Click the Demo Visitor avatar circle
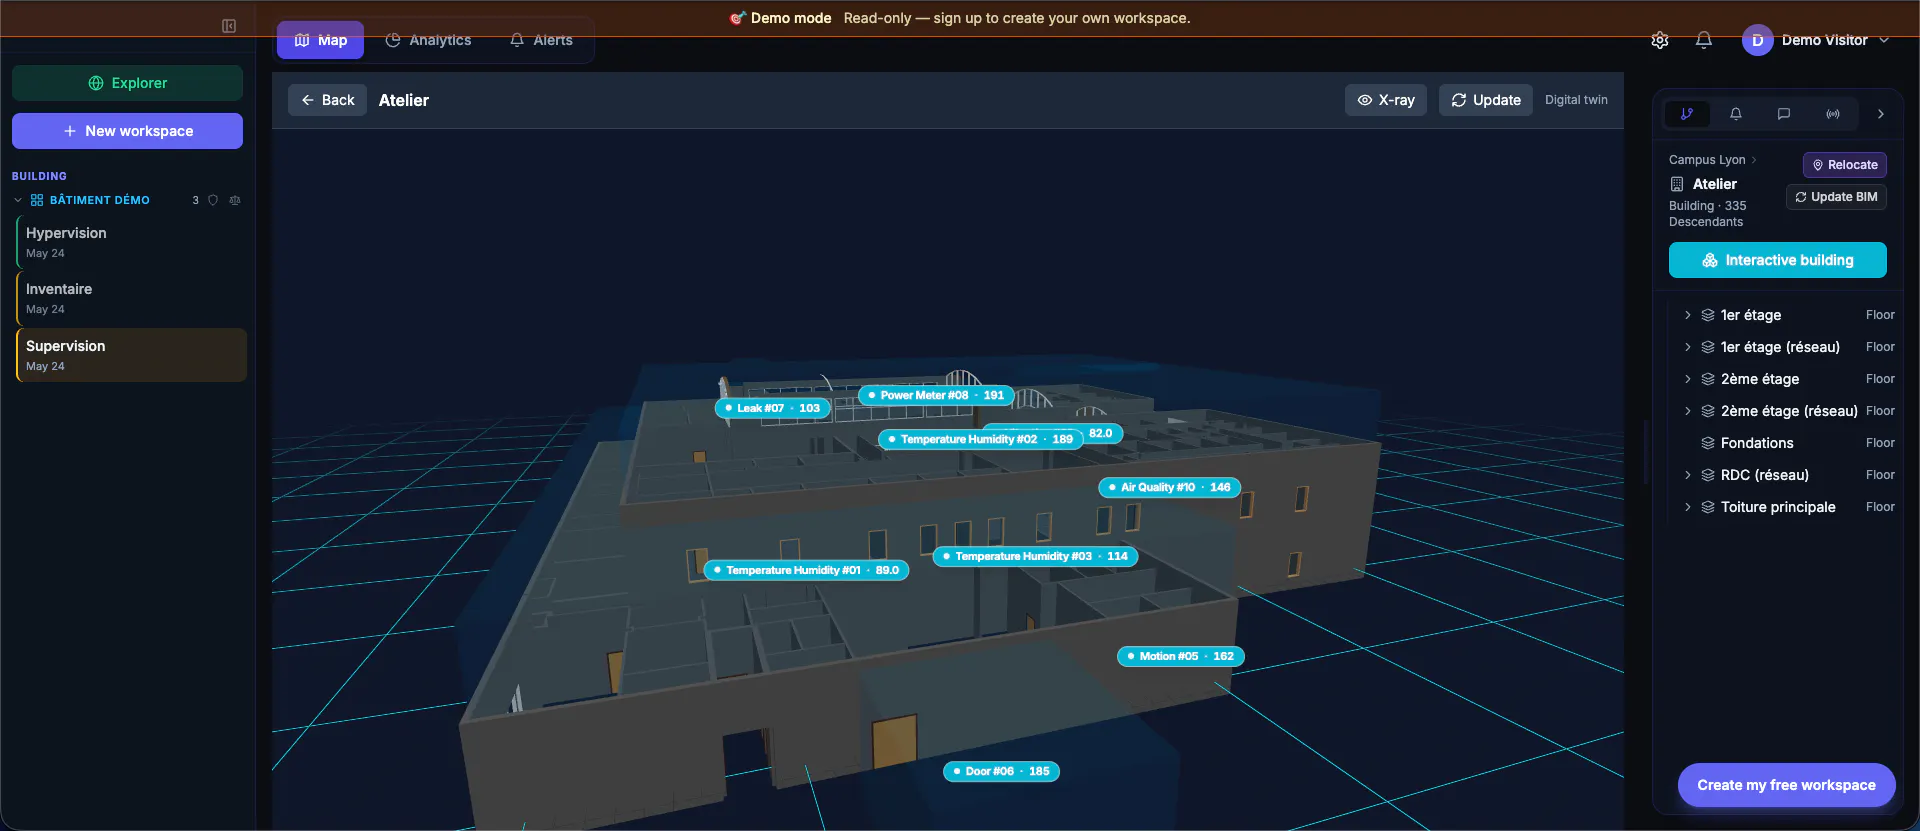Image resolution: width=1920 pixels, height=831 pixels. coord(1757,40)
